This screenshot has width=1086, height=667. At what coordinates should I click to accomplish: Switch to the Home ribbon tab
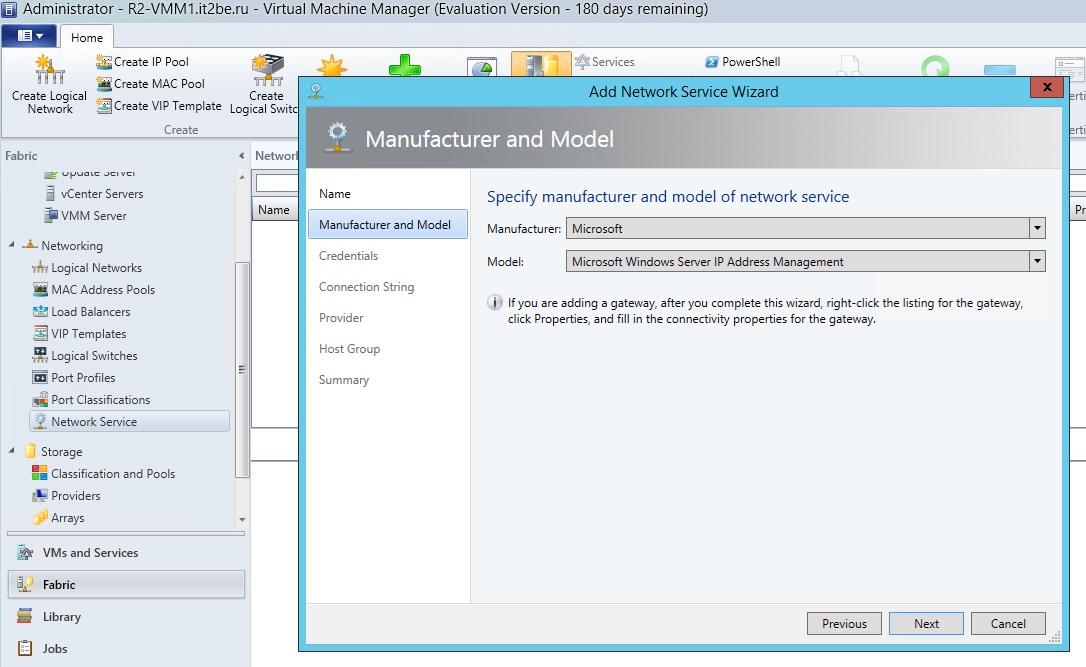click(x=87, y=36)
